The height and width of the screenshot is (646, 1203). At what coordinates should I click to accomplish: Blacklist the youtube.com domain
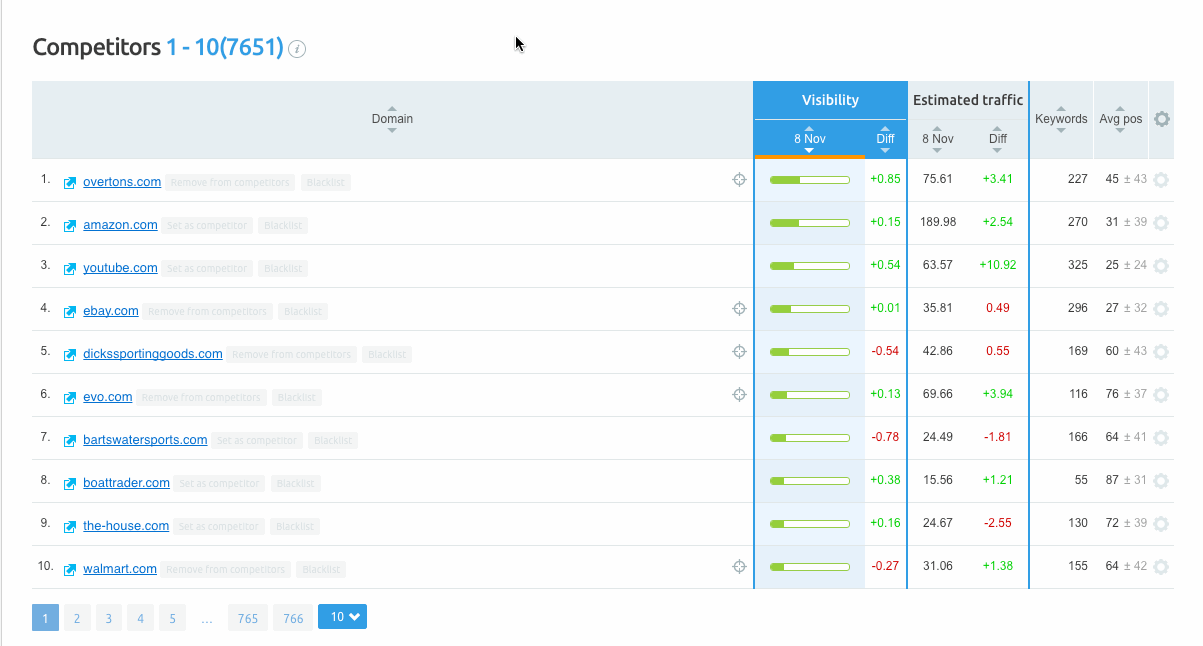point(282,267)
